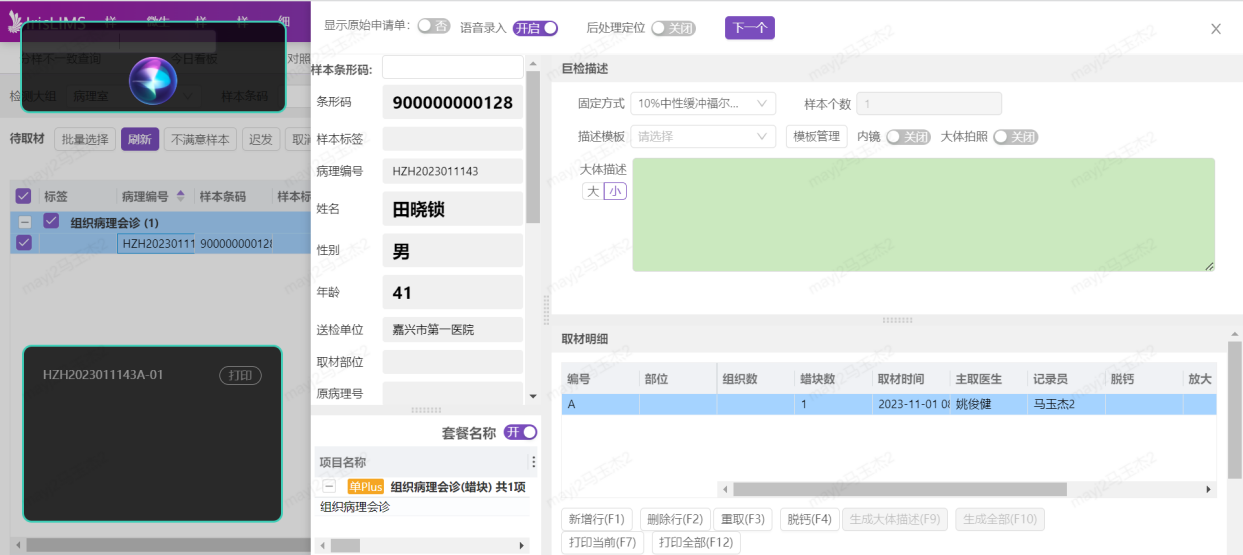This screenshot has height=555, width=1243.
Task: Uncheck the 组织病理会诊 group checkbox
Action: pyautogui.click(x=51, y=222)
